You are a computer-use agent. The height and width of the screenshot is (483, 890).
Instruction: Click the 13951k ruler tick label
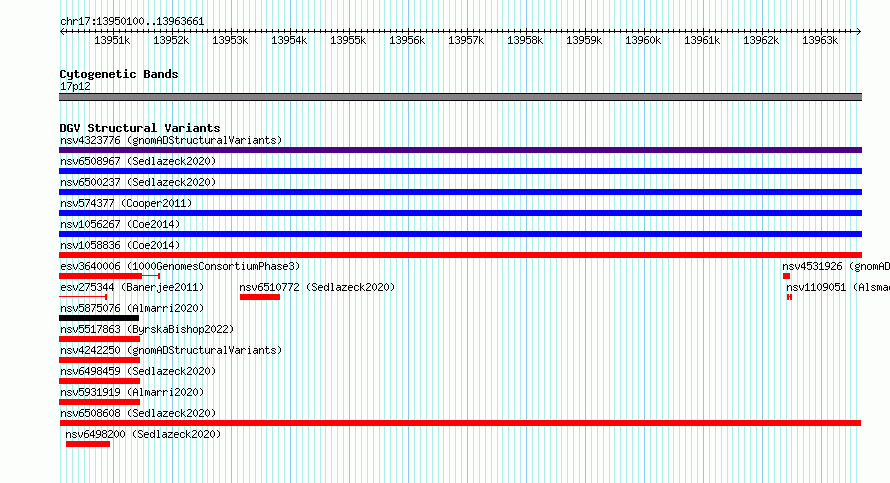[112, 40]
